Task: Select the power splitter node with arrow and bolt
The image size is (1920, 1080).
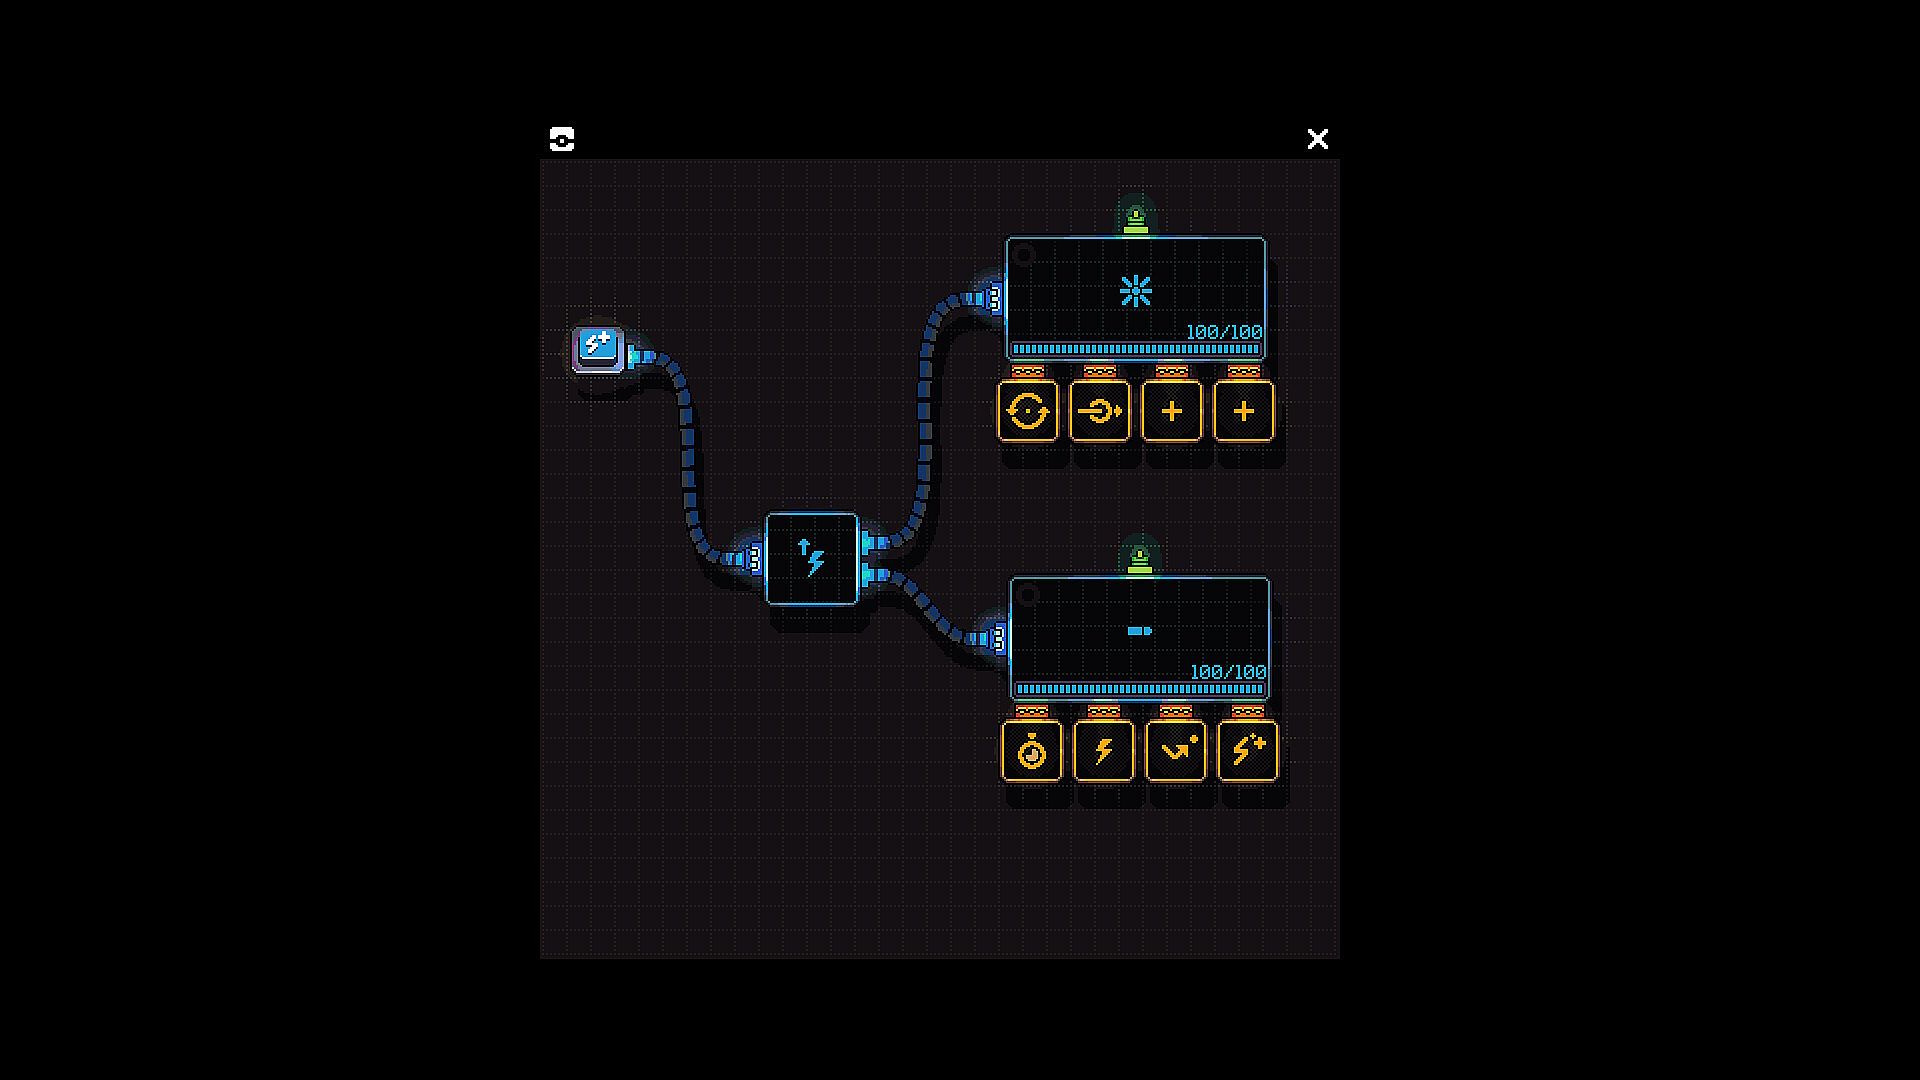Action: coord(812,559)
